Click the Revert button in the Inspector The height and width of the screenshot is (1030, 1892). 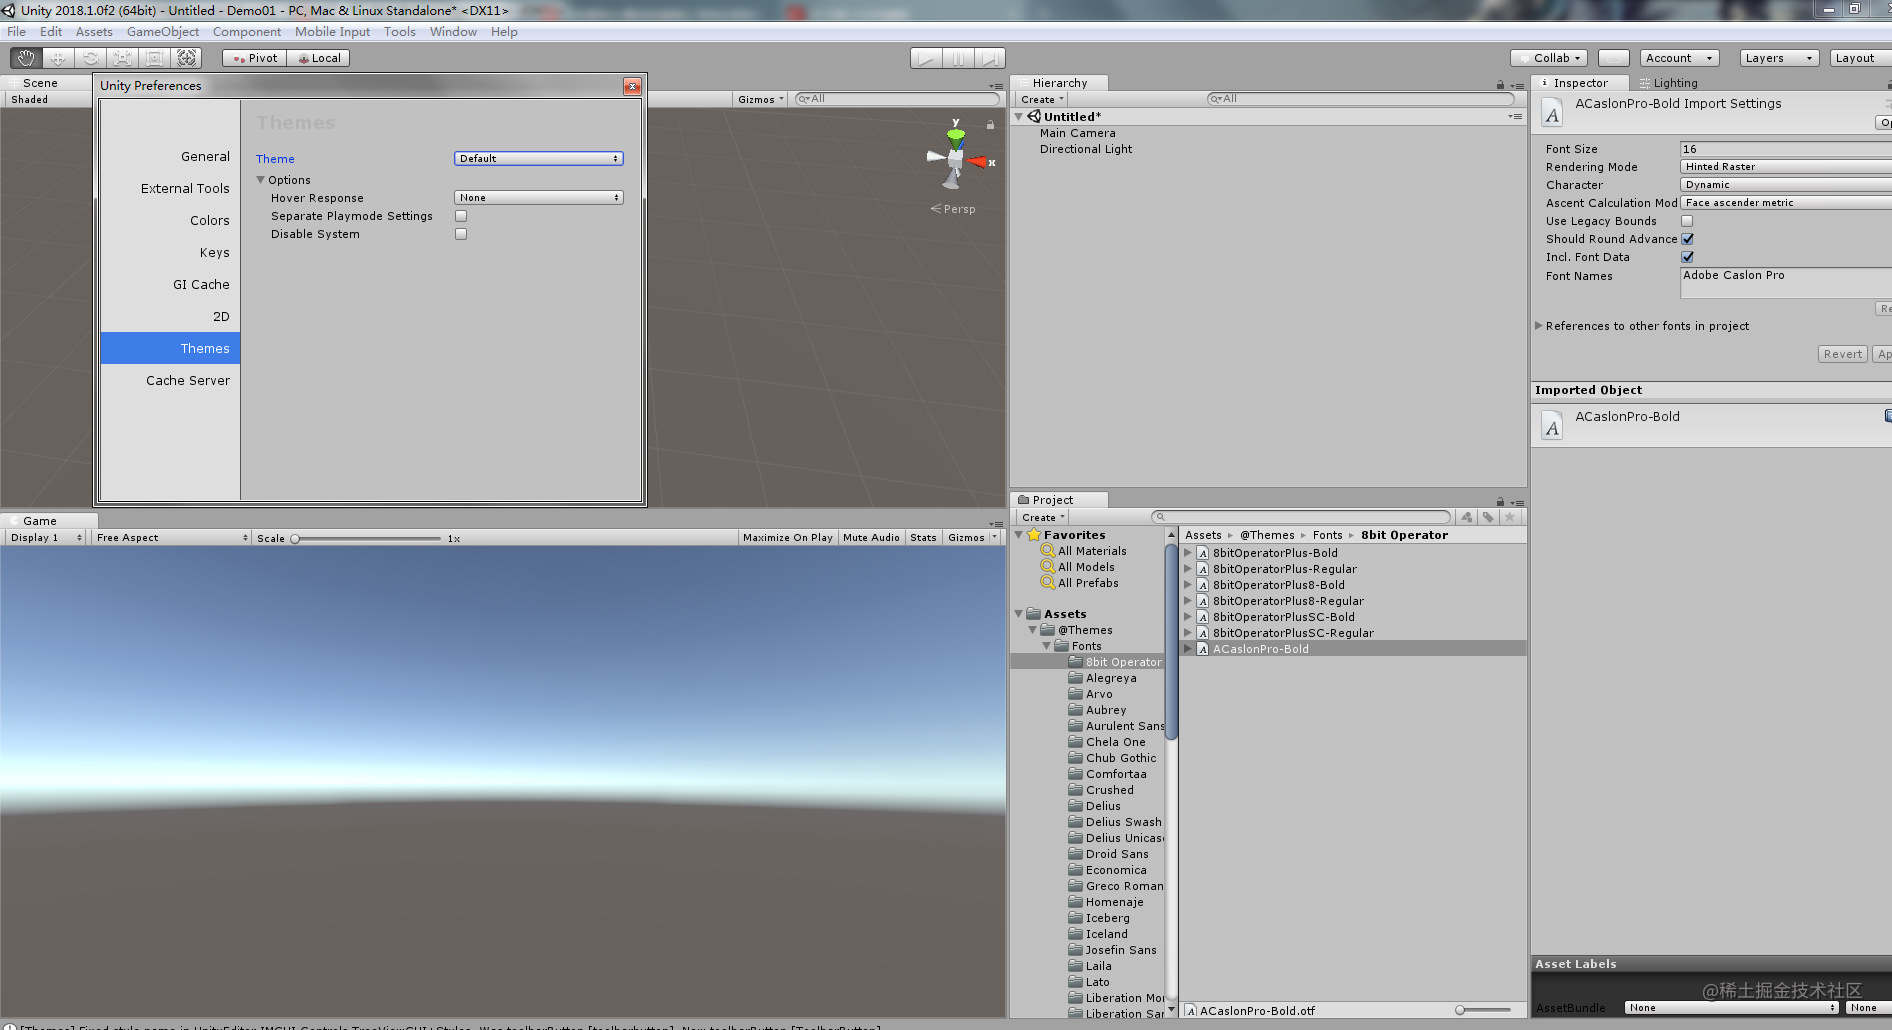click(1841, 353)
